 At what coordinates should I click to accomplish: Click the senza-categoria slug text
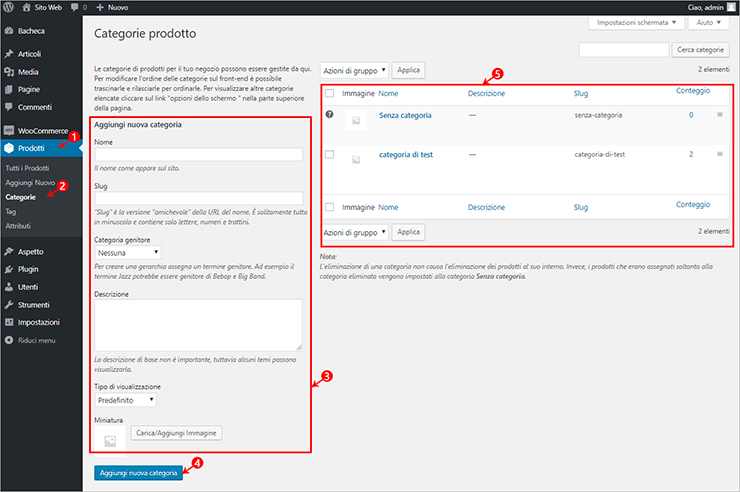[x=598, y=115]
